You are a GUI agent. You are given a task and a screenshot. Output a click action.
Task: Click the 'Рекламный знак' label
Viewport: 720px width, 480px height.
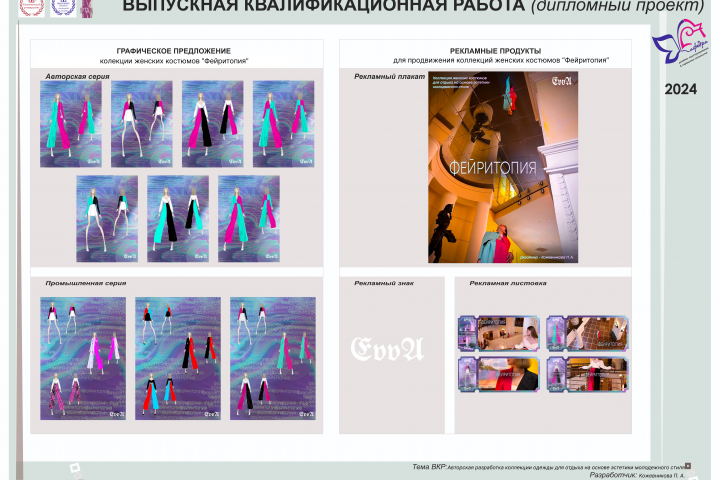click(x=384, y=283)
